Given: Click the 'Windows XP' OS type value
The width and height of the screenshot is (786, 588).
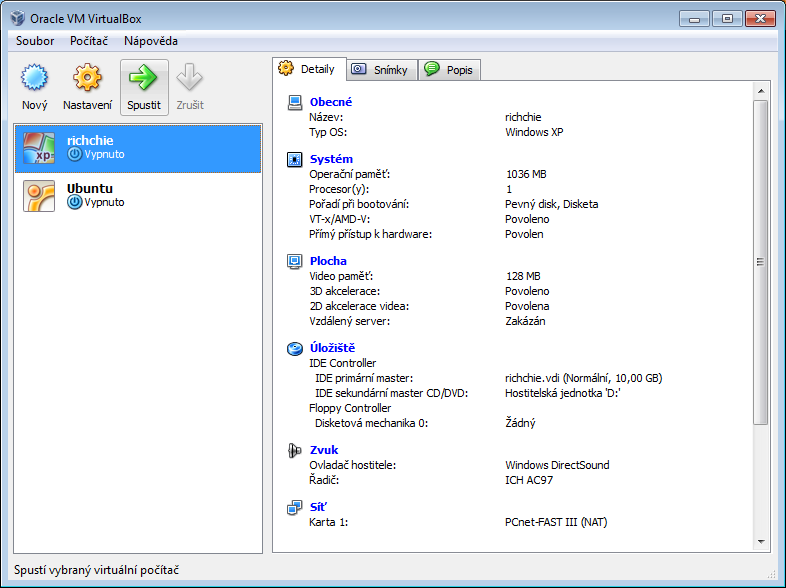Looking at the screenshot, I should [534, 132].
